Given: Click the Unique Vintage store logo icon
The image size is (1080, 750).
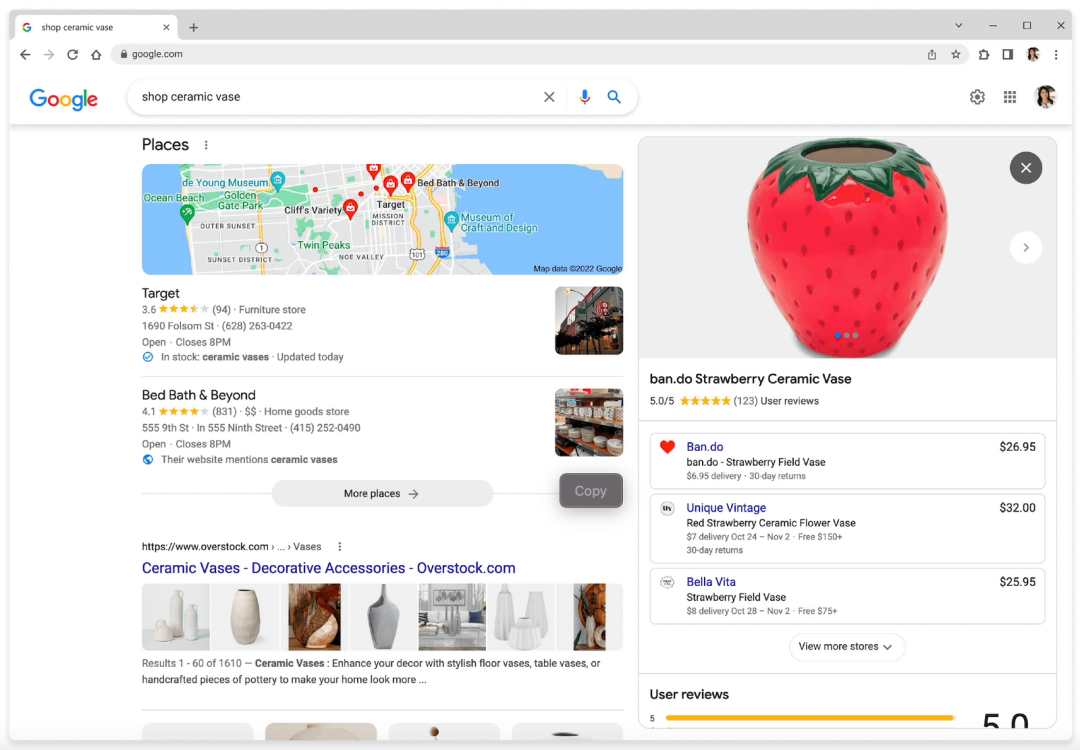Looking at the screenshot, I should [667, 509].
